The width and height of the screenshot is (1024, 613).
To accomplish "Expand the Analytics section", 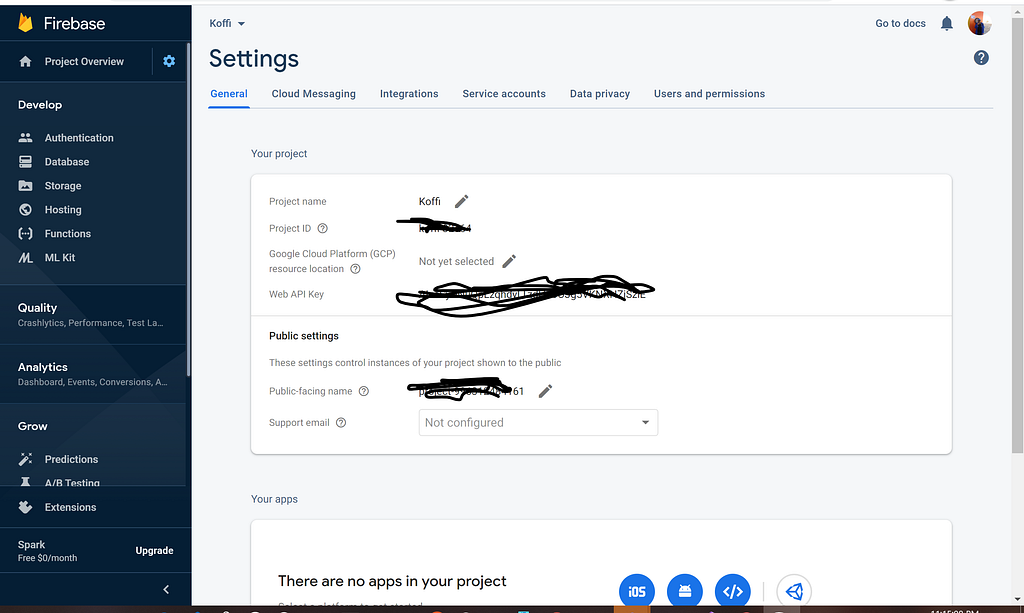I will [93, 373].
